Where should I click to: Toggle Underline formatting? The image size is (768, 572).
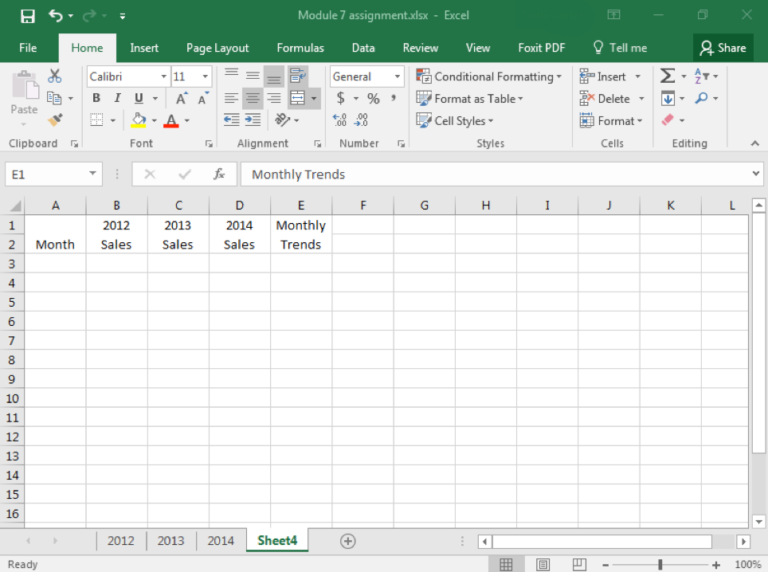pos(139,98)
